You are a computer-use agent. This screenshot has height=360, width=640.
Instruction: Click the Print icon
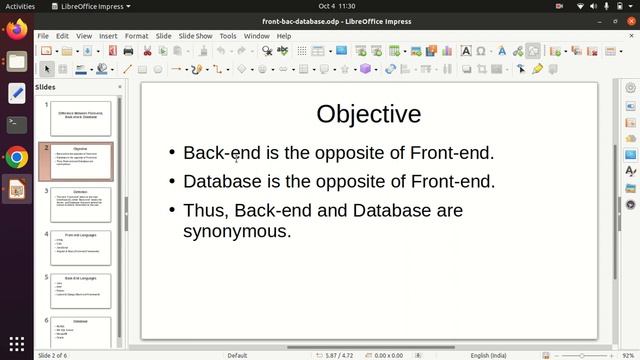[x=128, y=51]
